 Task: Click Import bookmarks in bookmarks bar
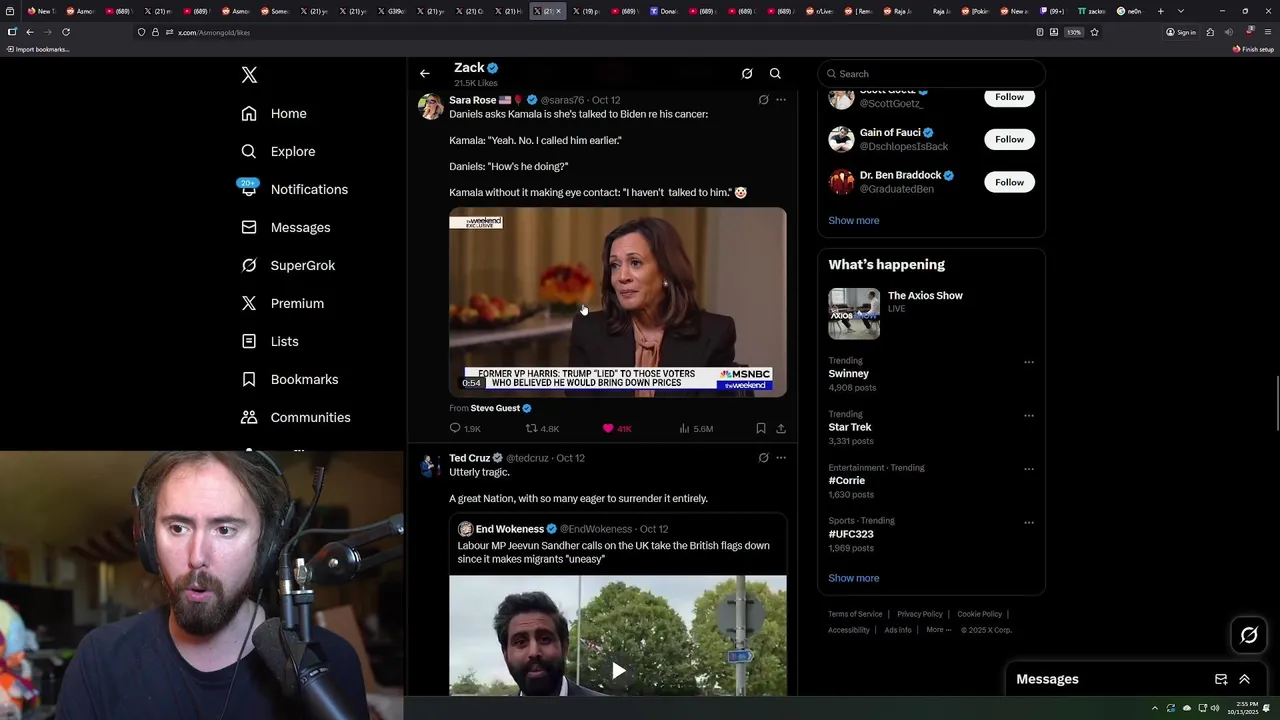point(38,49)
